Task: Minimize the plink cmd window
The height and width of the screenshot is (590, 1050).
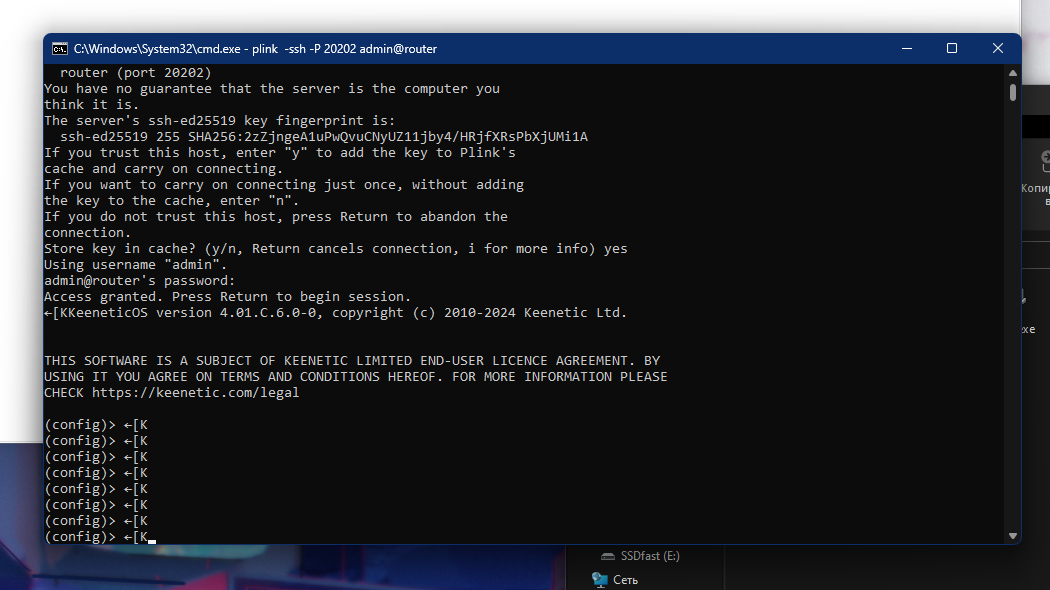Action: (907, 49)
